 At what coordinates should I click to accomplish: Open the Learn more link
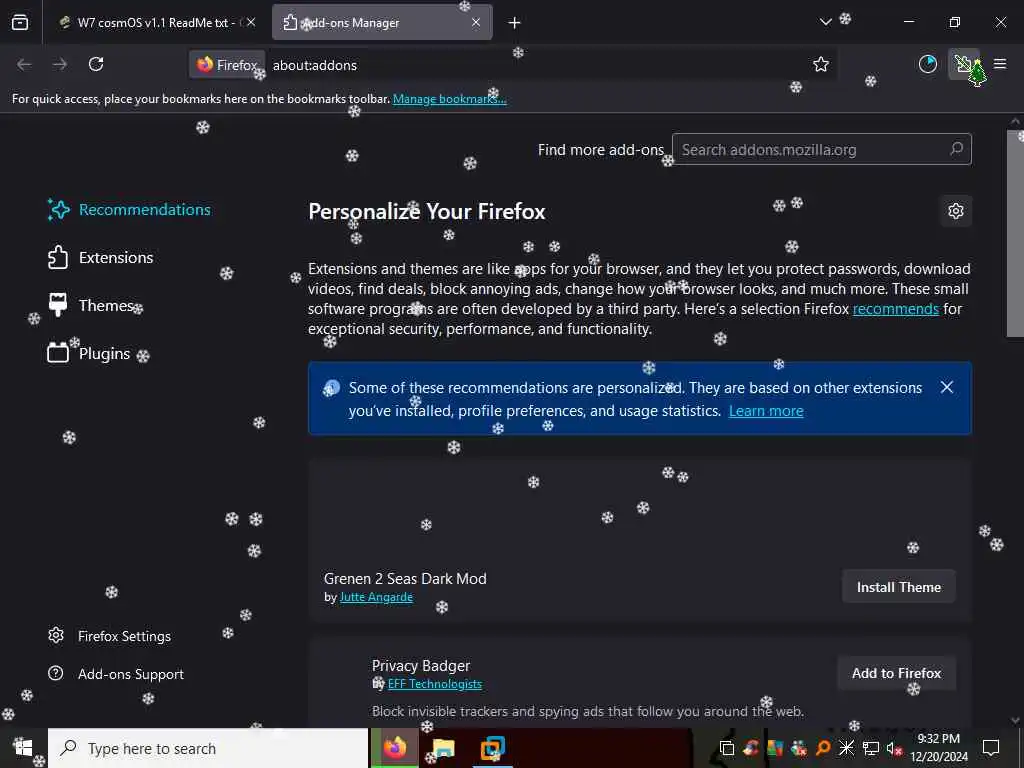pos(766,411)
